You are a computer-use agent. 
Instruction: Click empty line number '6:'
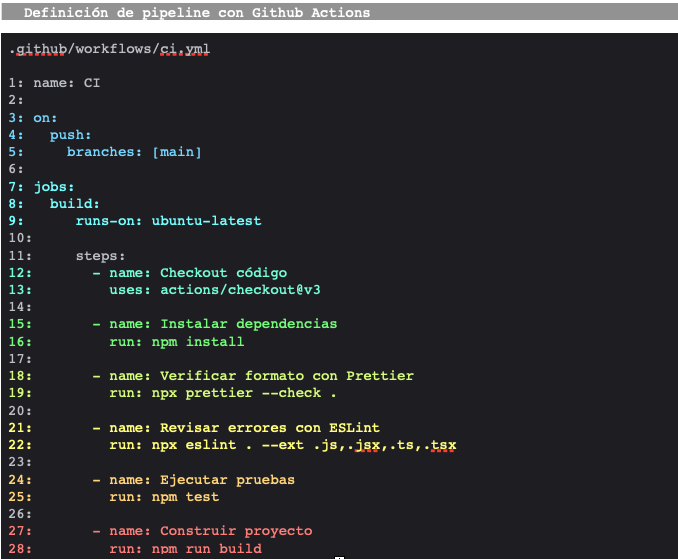pyautogui.click(x=16, y=169)
